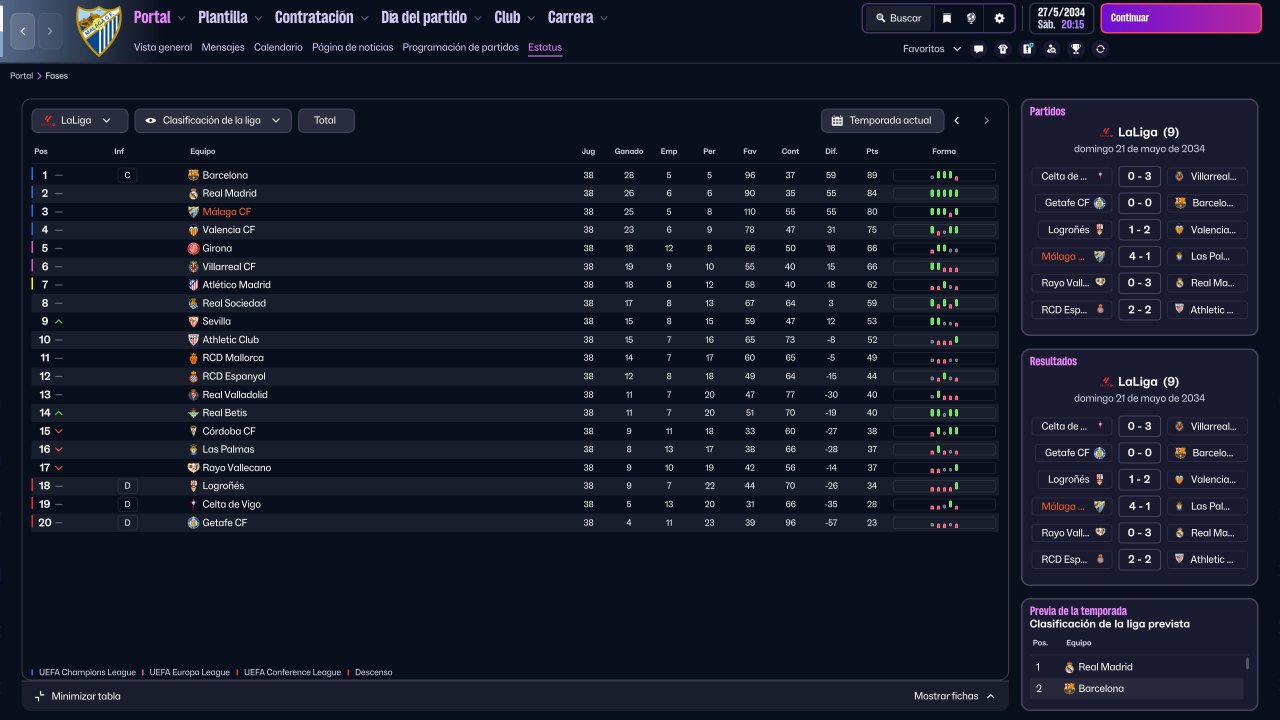This screenshot has height=720, width=1280.
Task: Click Minimizar tabla button
Action: (x=77, y=696)
